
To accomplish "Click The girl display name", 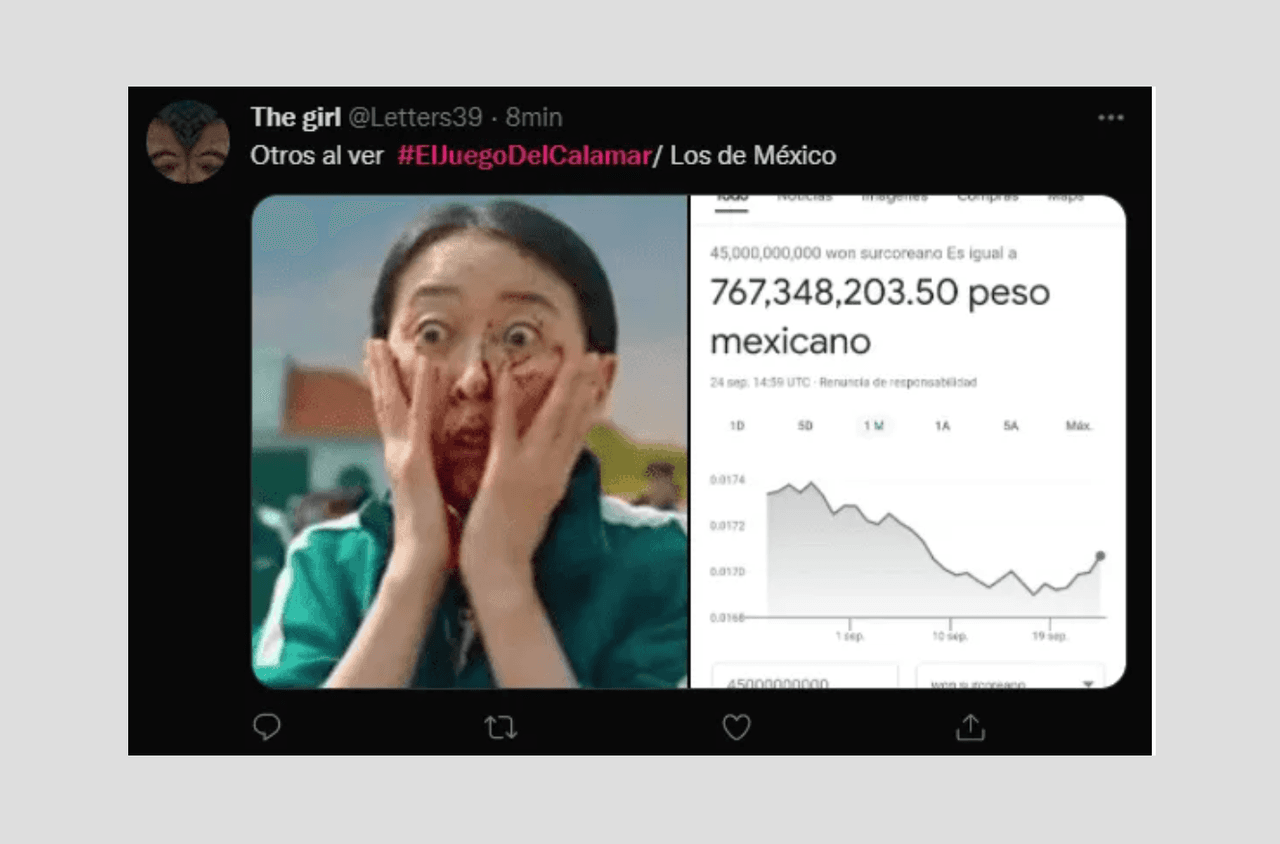I will [296, 117].
